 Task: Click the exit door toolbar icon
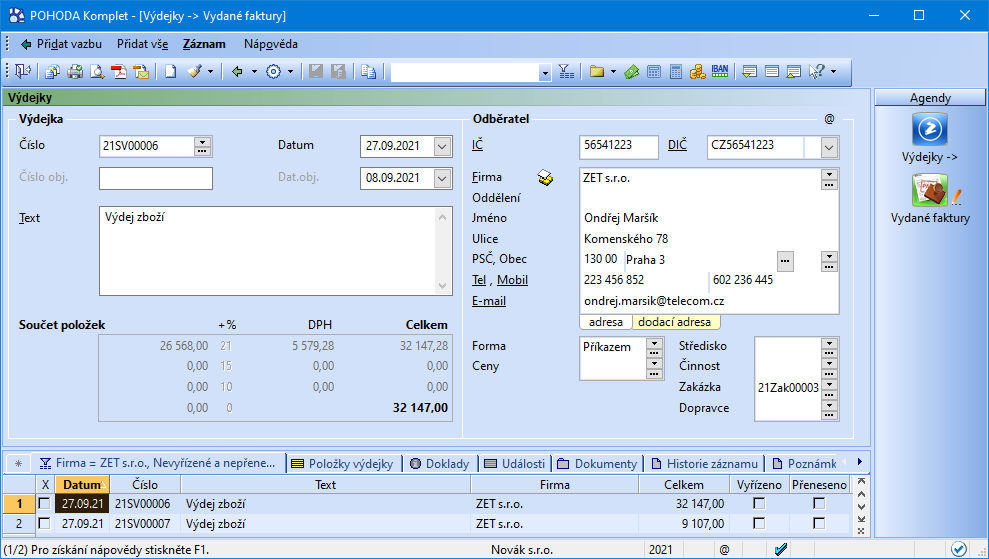click(23, 71)
